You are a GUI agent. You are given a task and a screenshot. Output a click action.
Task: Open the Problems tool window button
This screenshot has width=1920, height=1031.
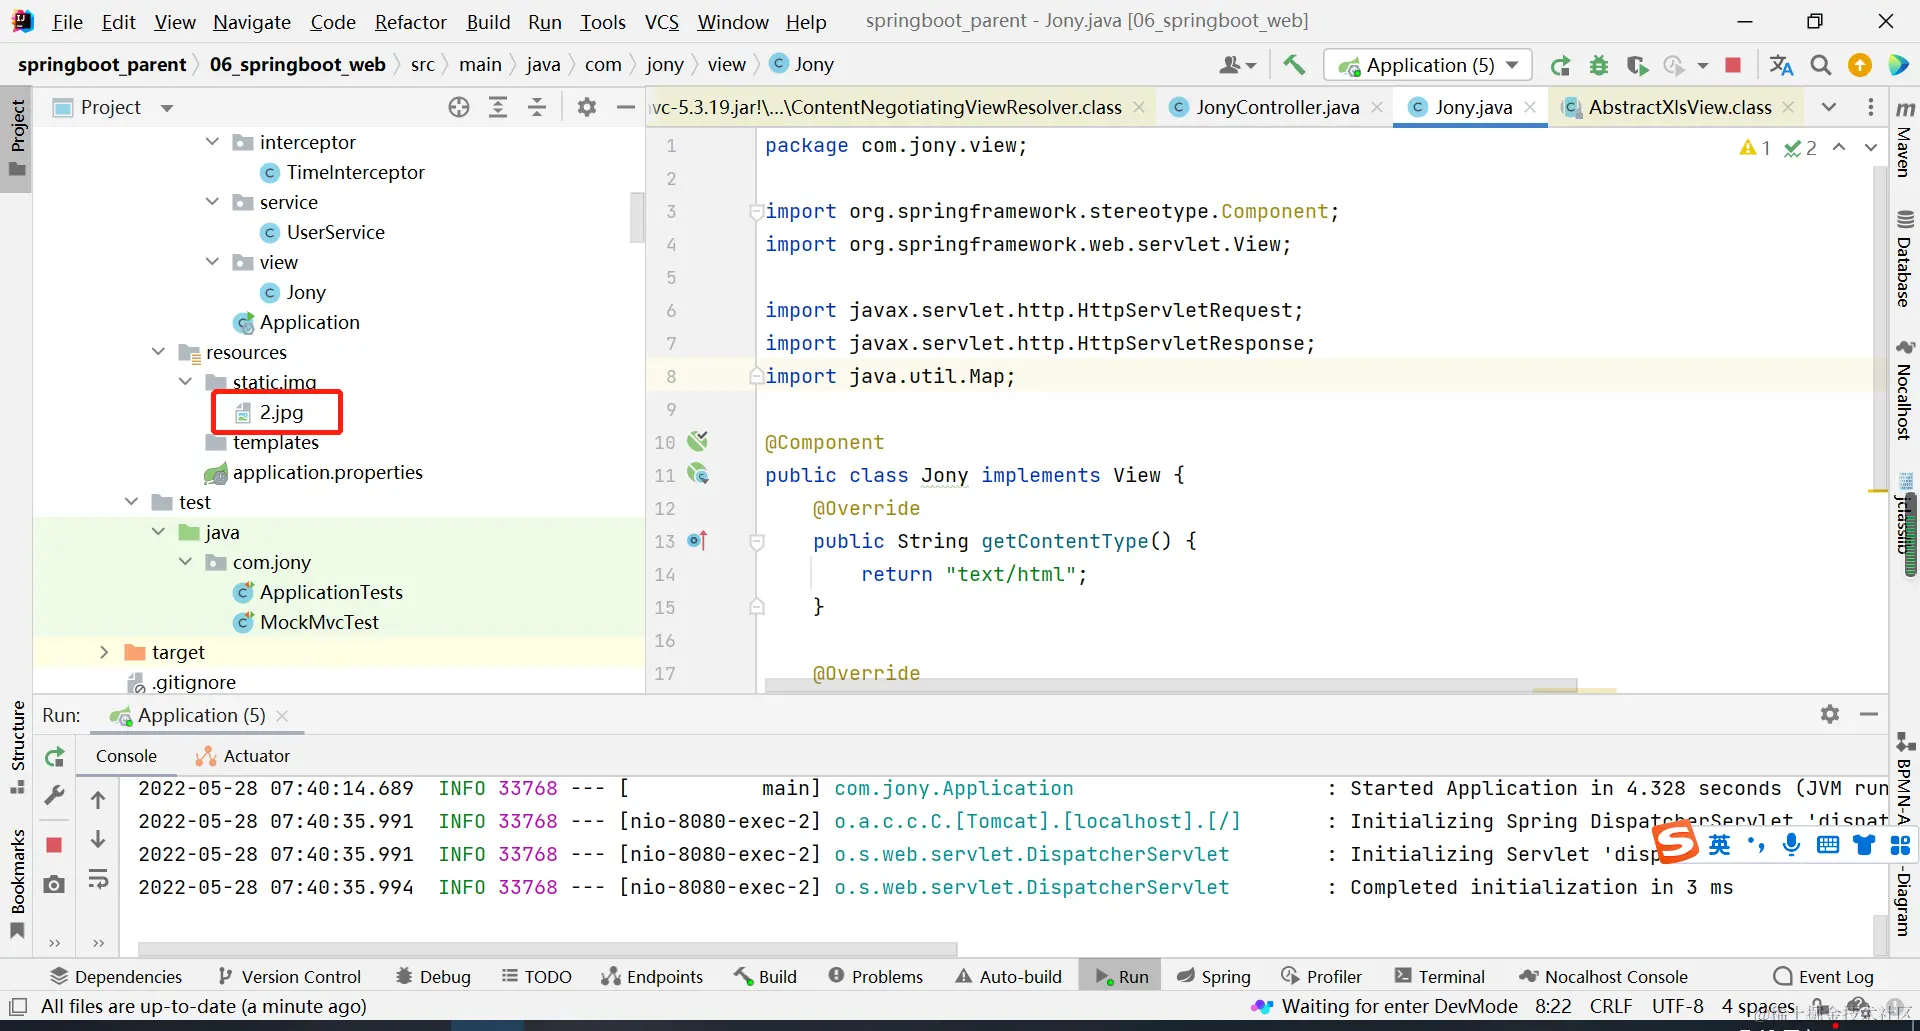point(875,976)
